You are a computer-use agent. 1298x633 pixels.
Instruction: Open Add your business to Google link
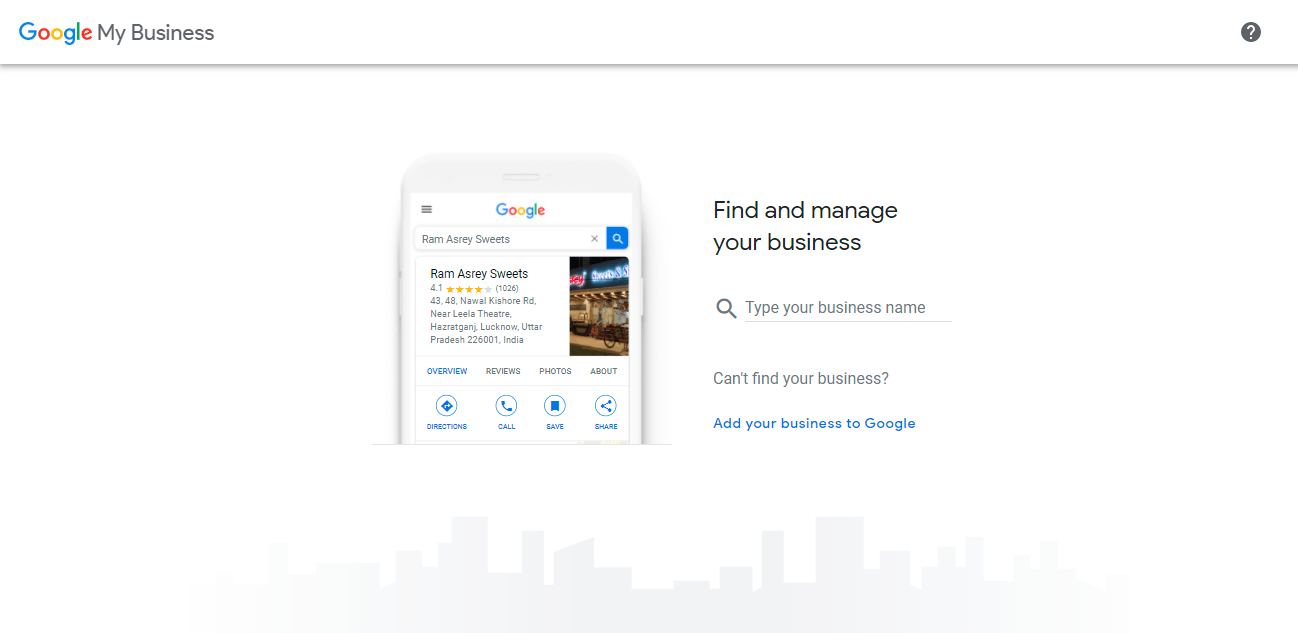[814, 423]
